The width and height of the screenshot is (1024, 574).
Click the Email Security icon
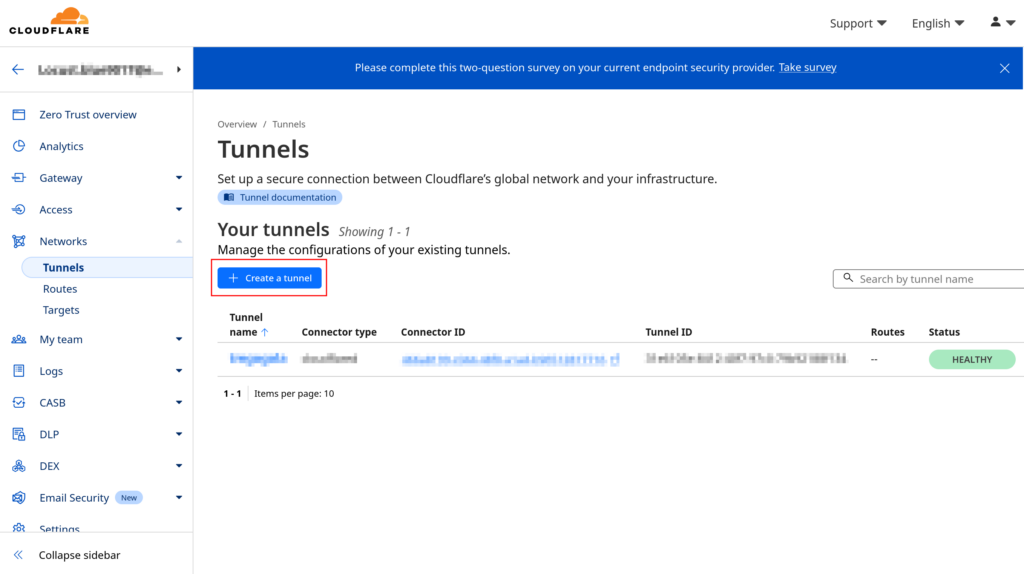pos(19,498)
